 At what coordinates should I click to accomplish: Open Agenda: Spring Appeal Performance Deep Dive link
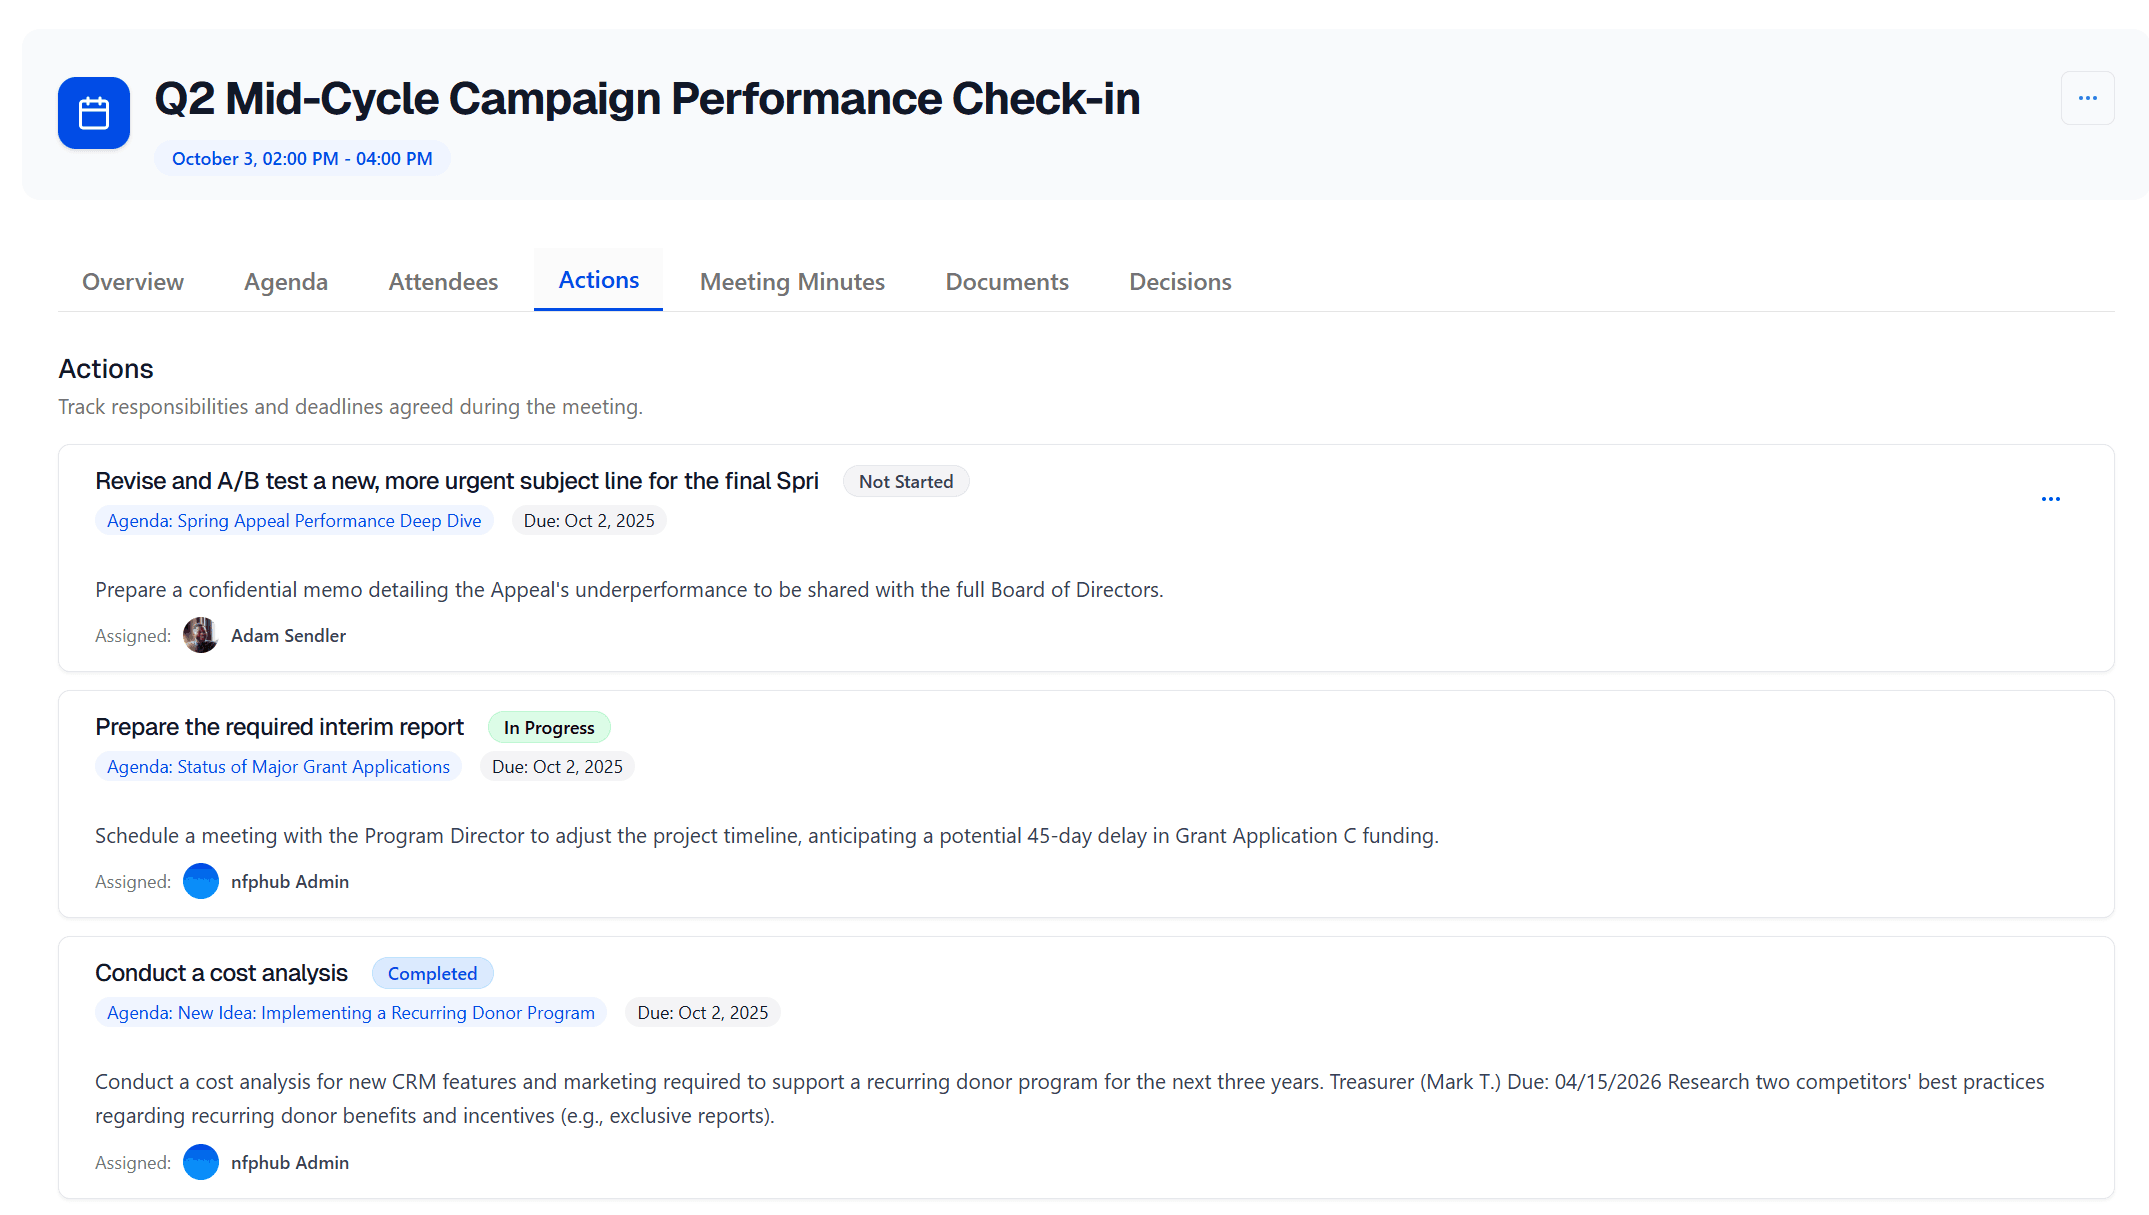294,521
